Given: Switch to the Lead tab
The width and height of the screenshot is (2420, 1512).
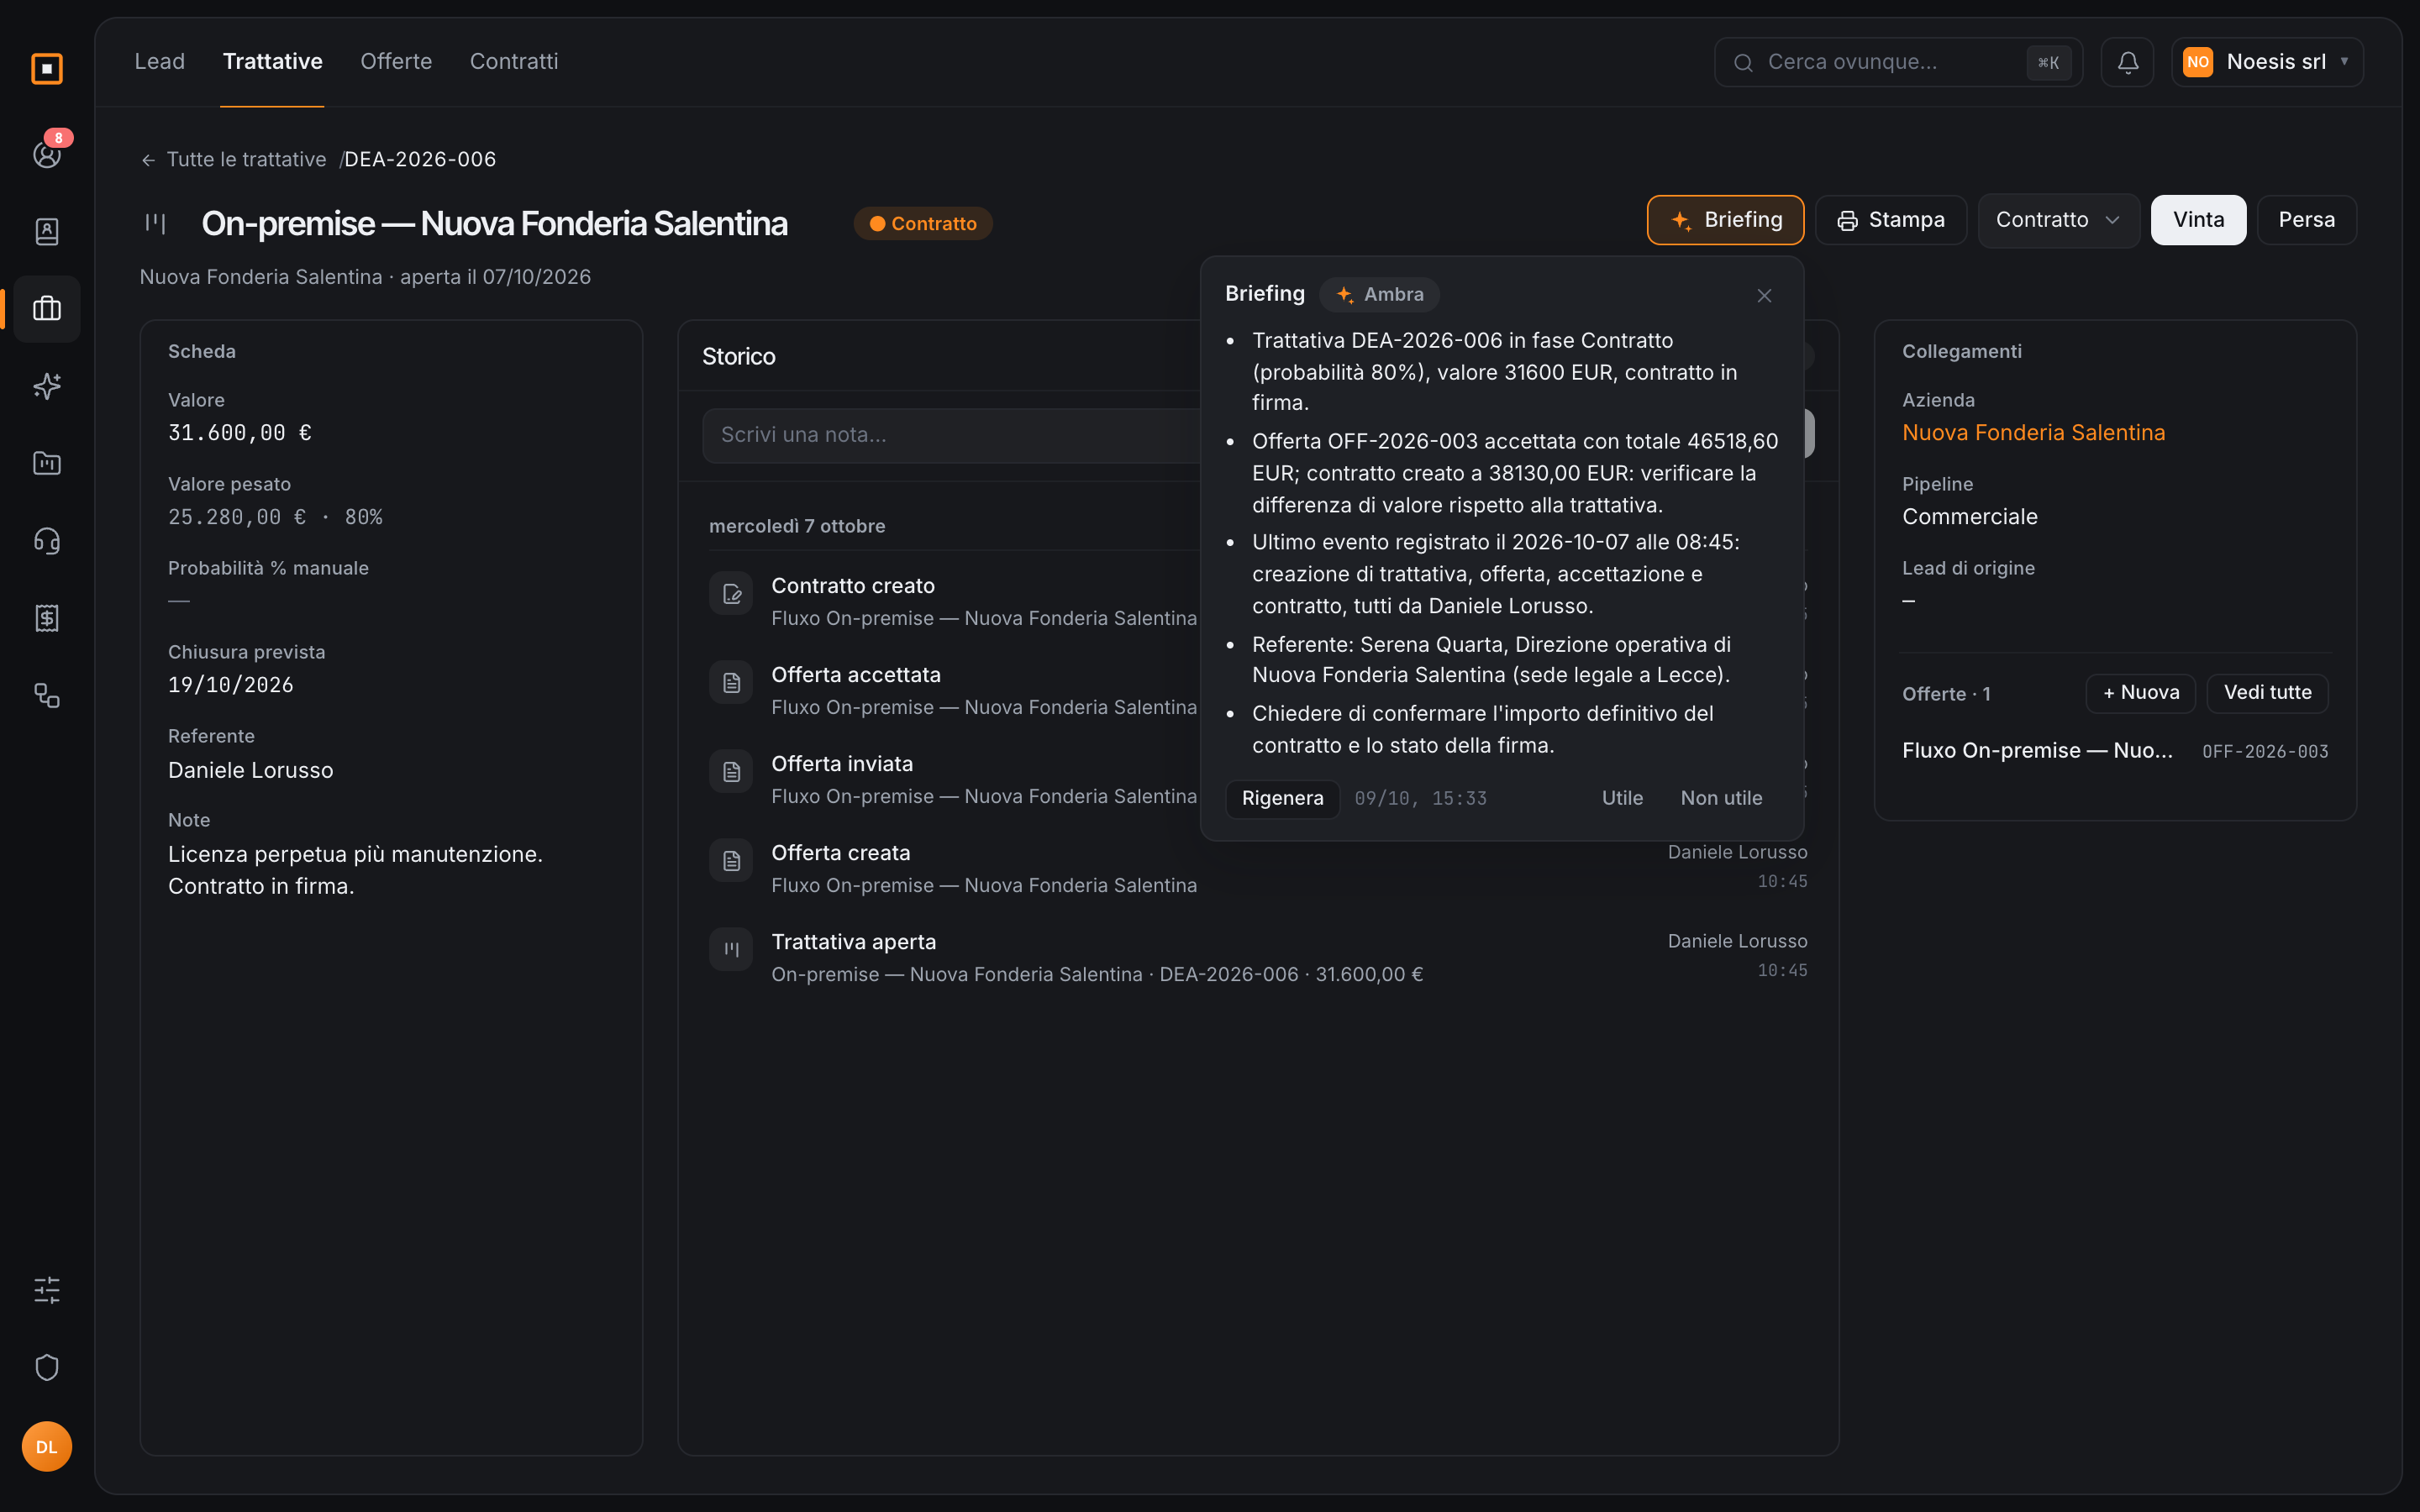Looking at the screenshot, I should pyautogui.click(x=160, y=61).
